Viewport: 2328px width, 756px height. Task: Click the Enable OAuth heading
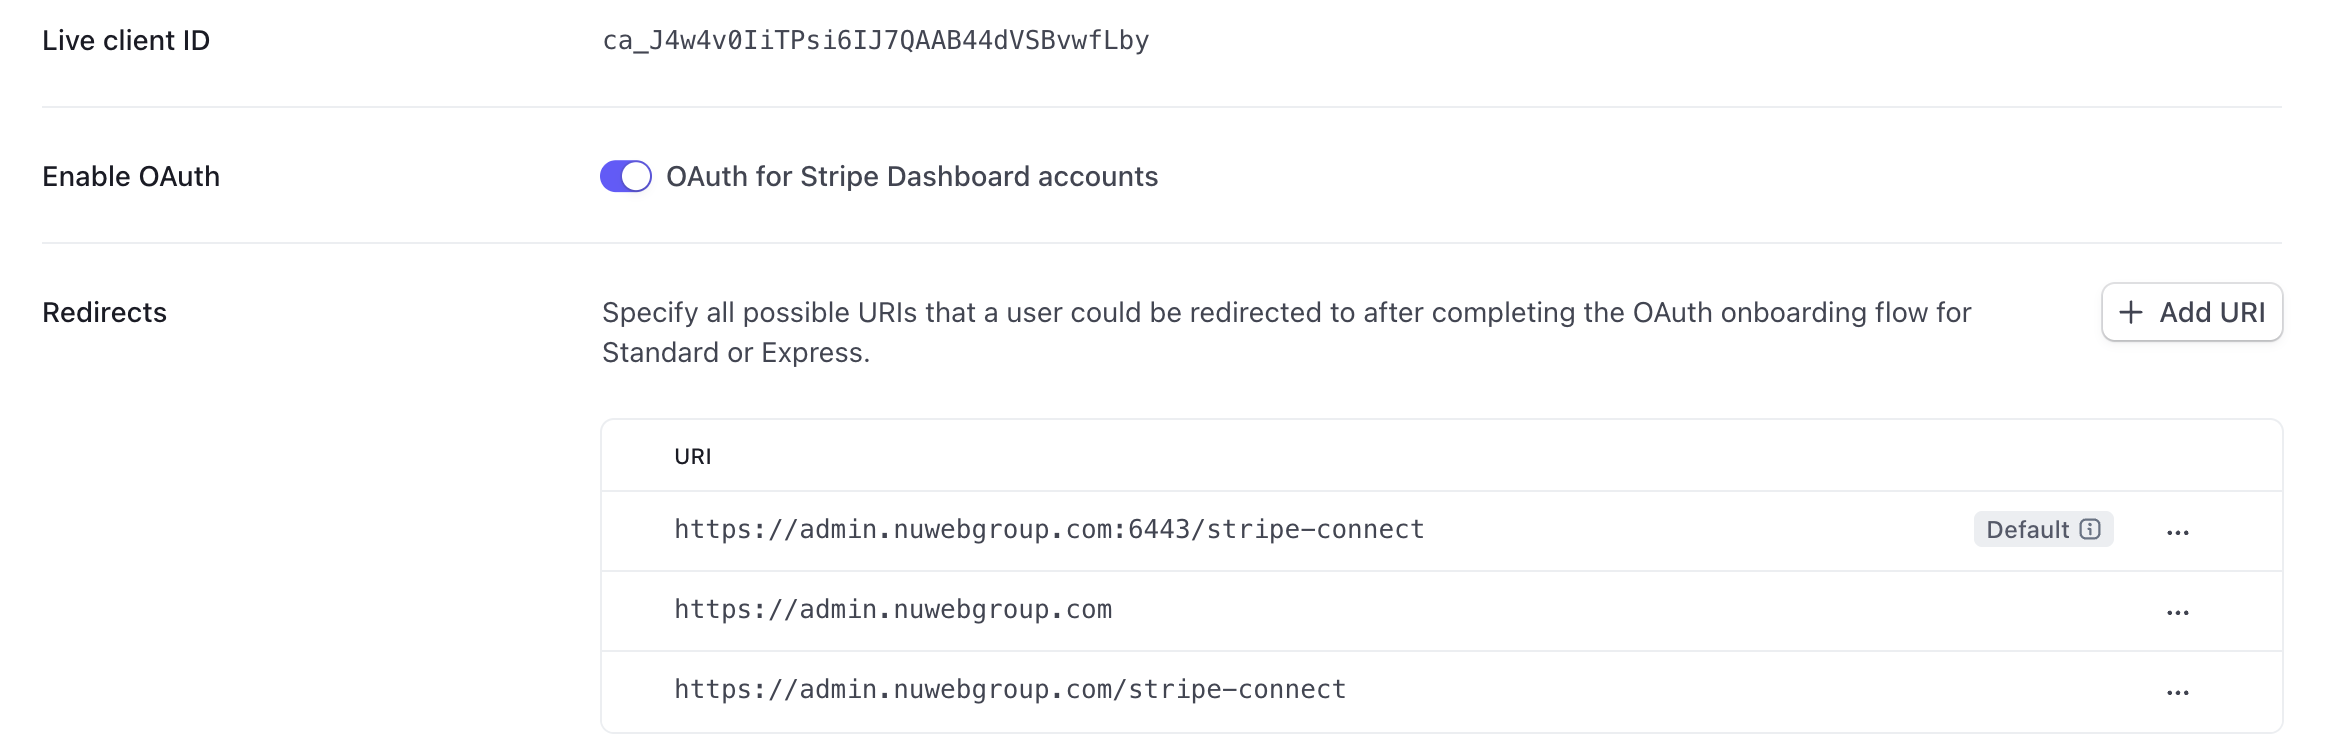point(131,176)
